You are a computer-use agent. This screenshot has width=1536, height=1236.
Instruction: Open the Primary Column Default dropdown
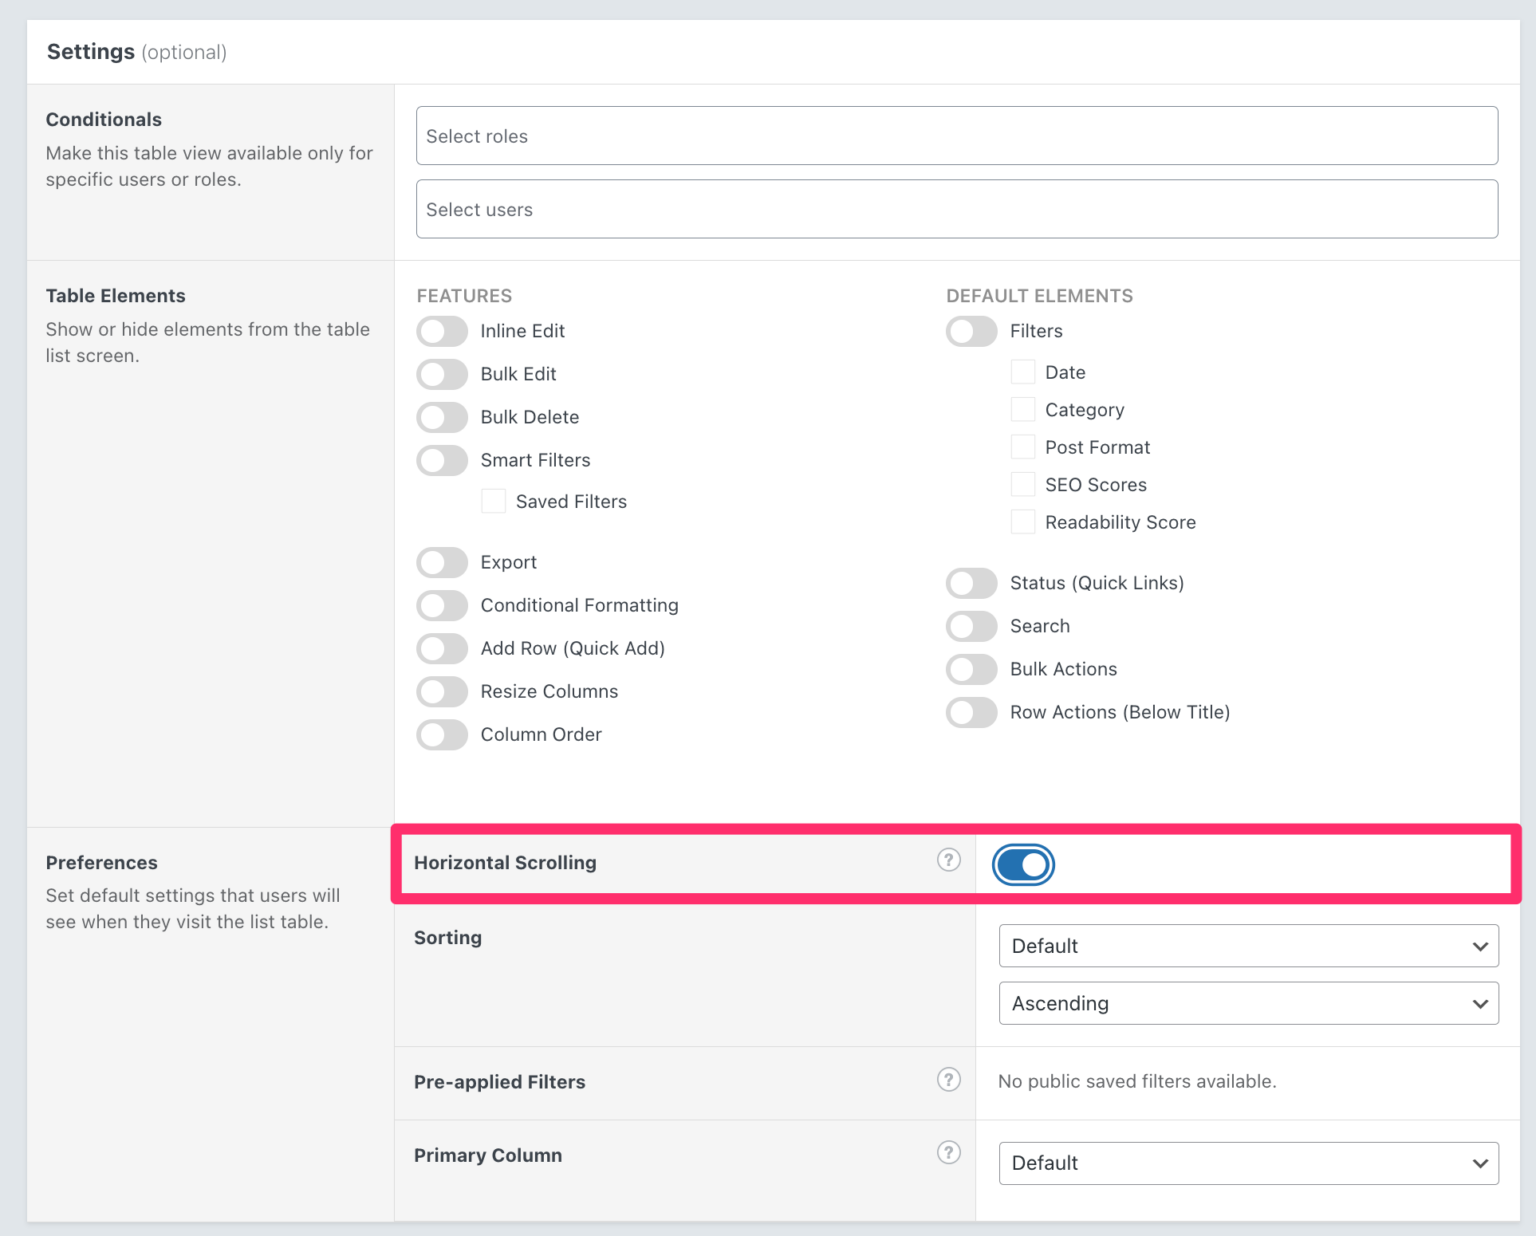click(x=1248, y=1163)
